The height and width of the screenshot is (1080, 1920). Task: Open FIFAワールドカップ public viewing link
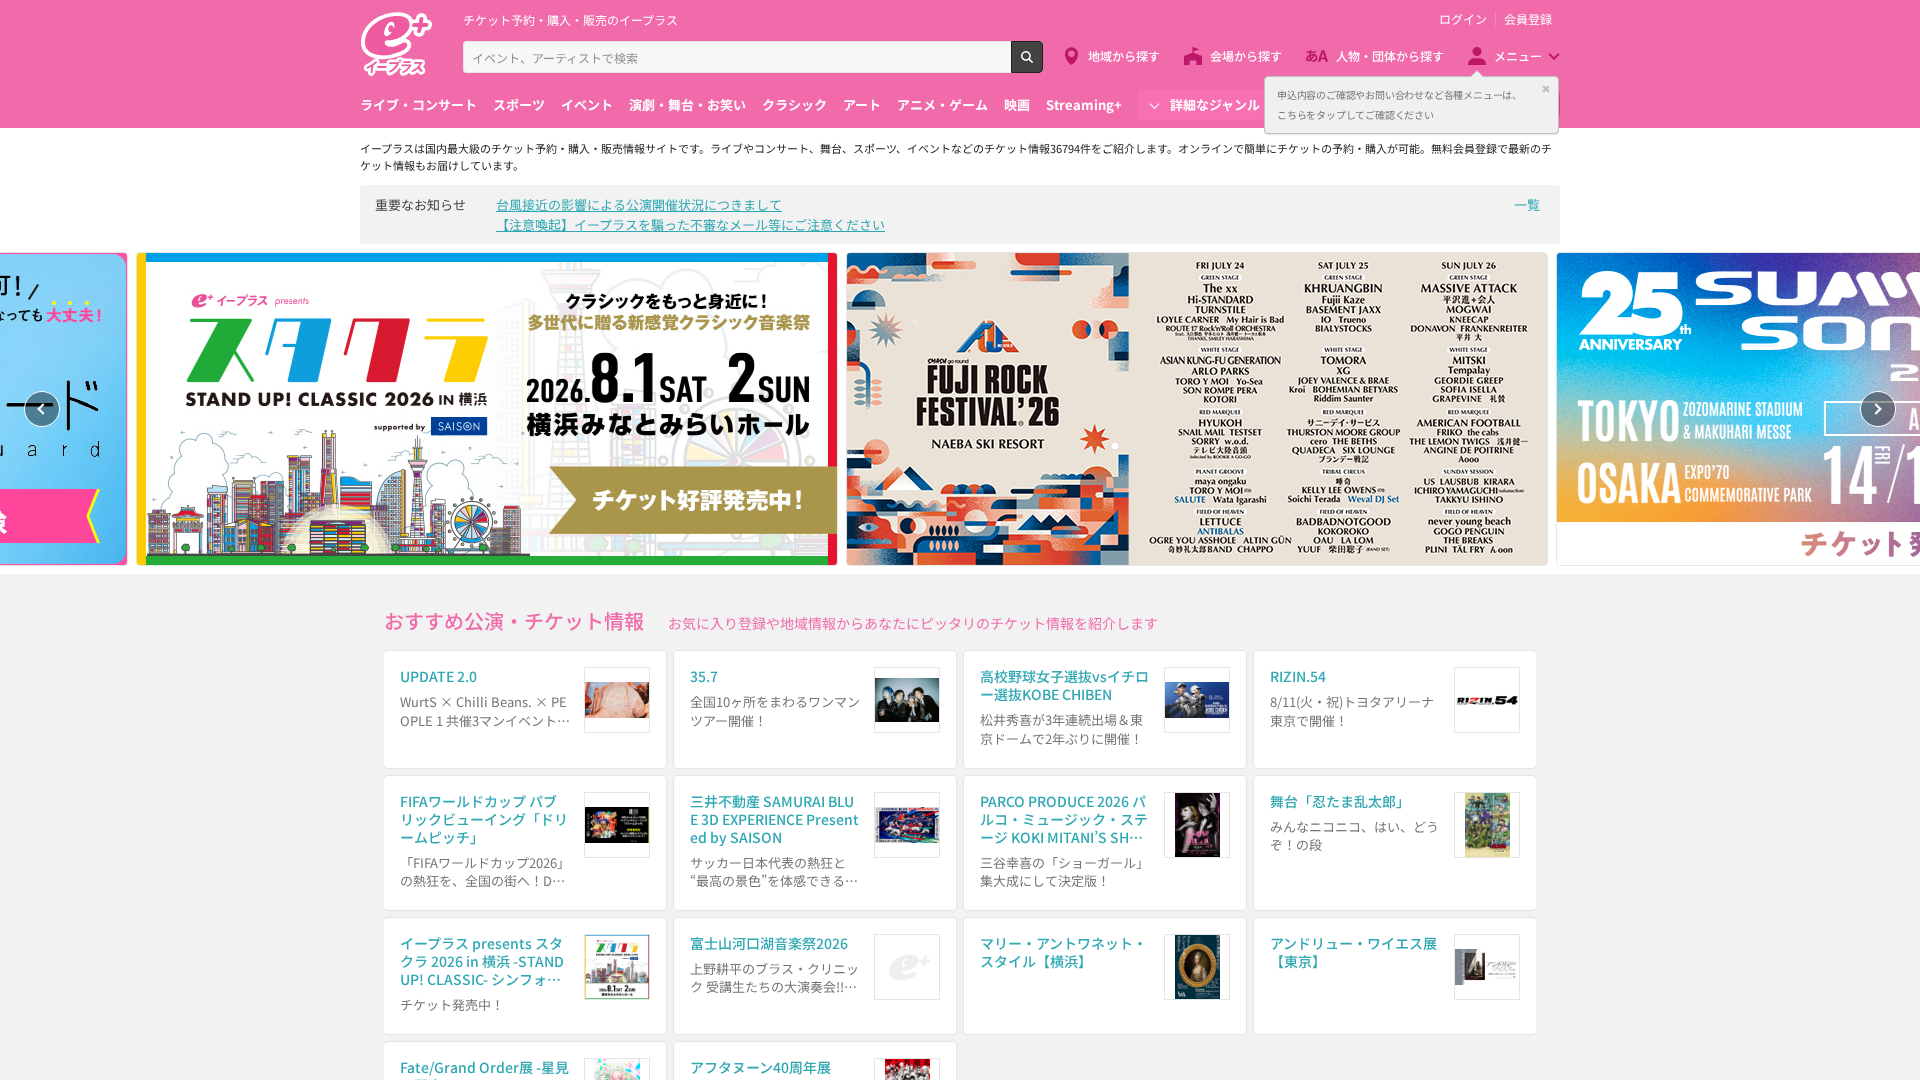484,820
